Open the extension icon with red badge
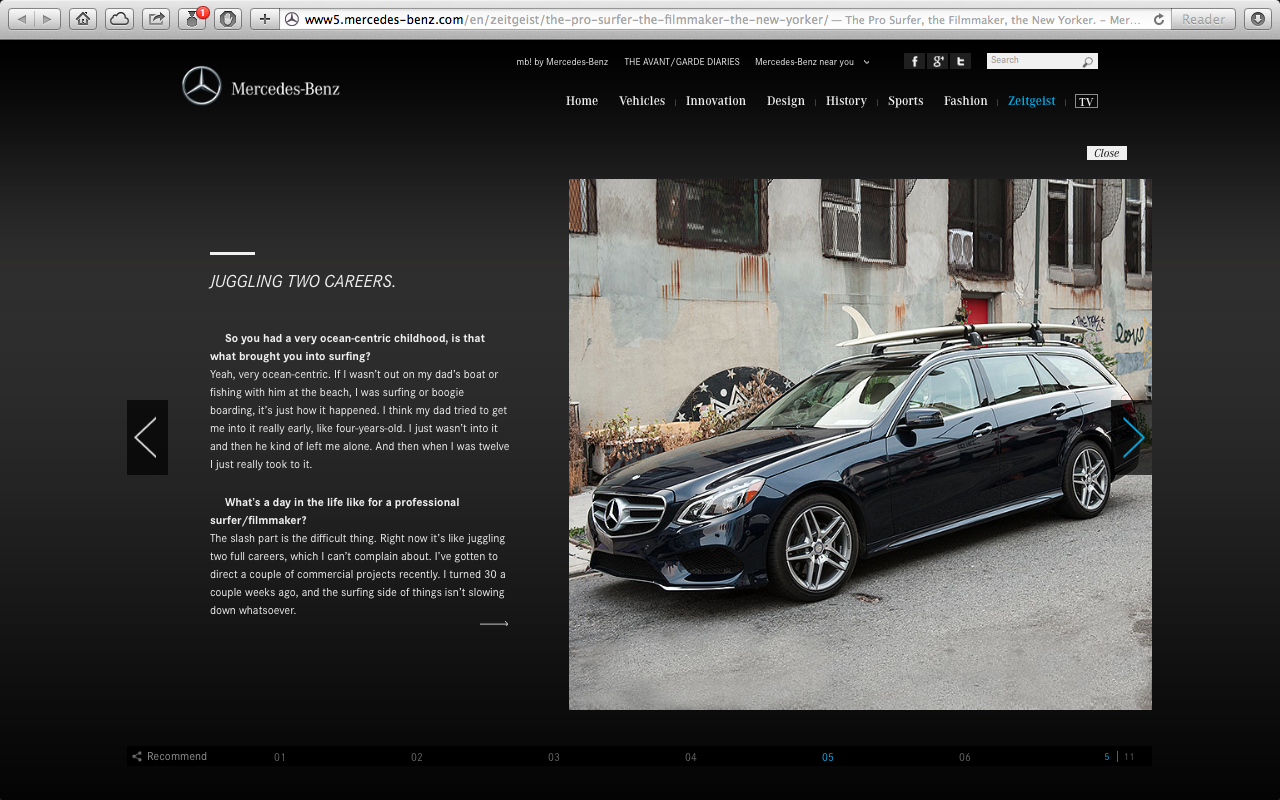Image resolution: width=1280 pixels, height=800 pixels. point(192,19)
